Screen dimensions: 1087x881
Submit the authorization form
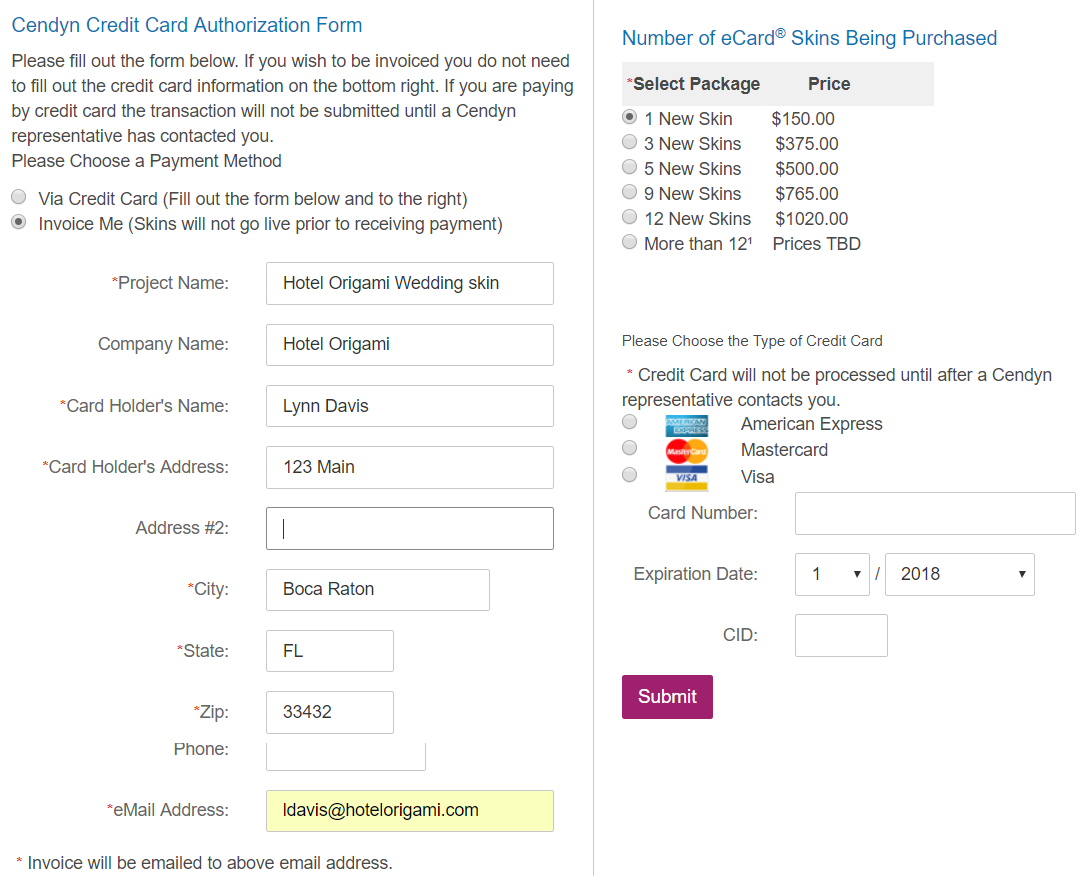667,697
